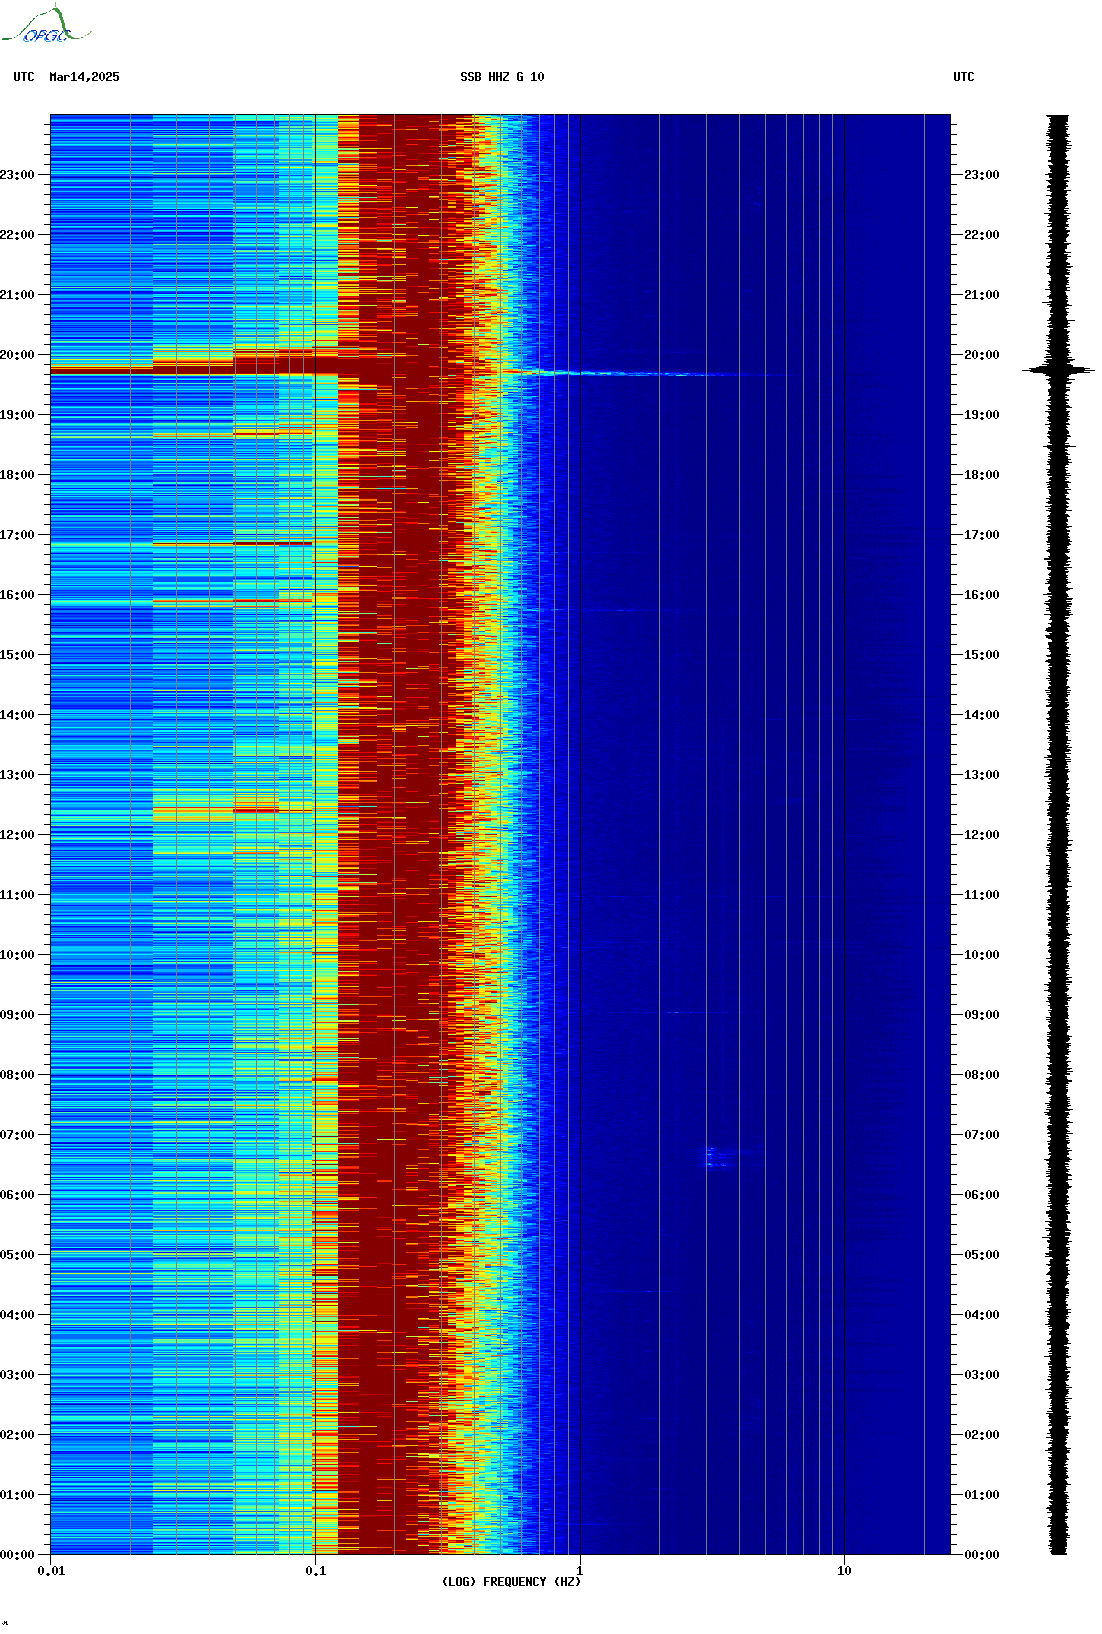Click the right 01:00 time label
Image resolution: width=1102 pixels, height=1634 pixels.
[x=981, y=1495]
